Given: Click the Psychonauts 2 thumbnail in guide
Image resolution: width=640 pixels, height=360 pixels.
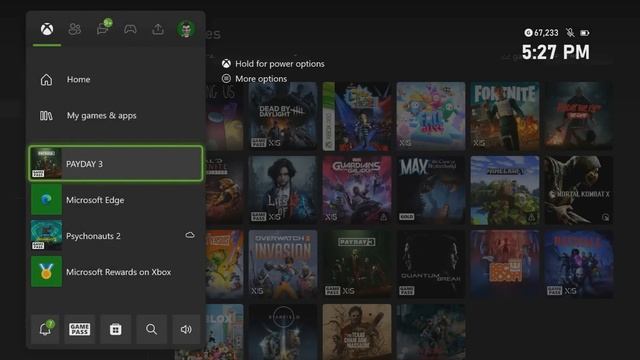Looking at the screenshot, I should 46,236.
